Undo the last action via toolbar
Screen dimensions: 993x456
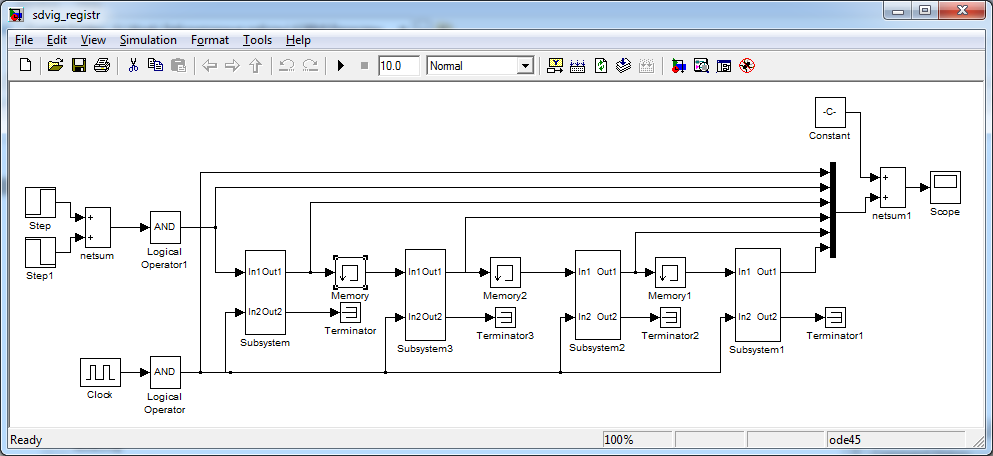pyautogui.click(x=286, y=65)
